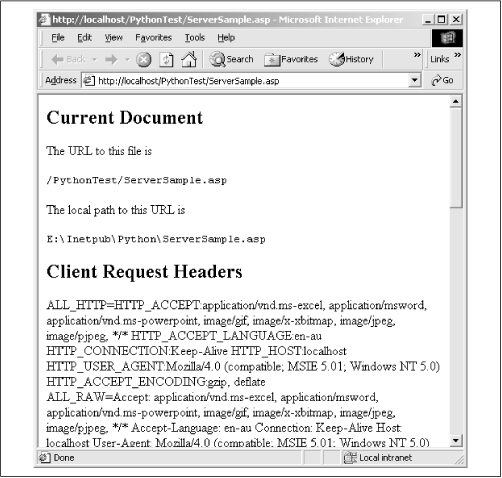Maximize the Internet Explorer window
This screenshot has height=478, width=502.
point(441,20)
